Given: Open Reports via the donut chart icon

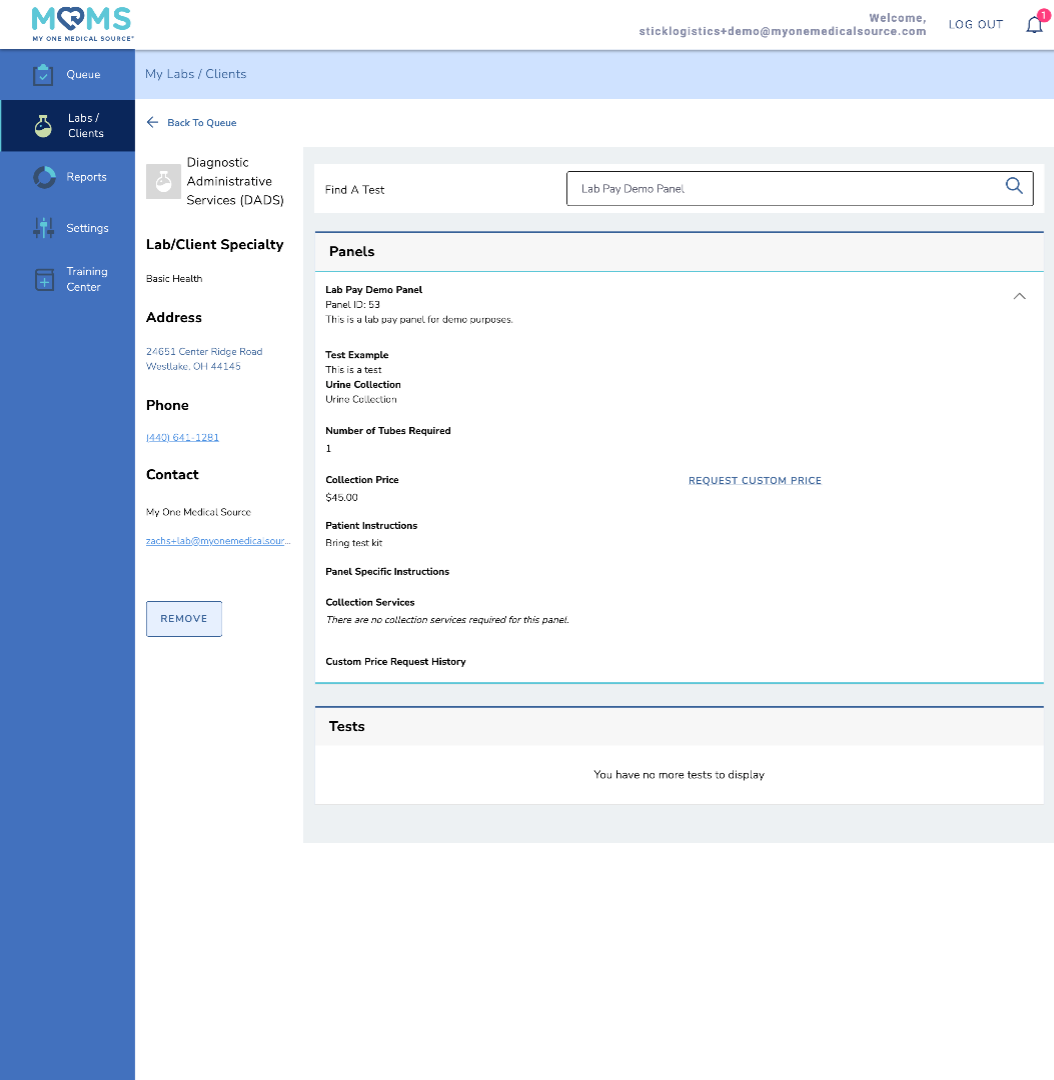Looking at the screenshot, I should pos(44,177).
